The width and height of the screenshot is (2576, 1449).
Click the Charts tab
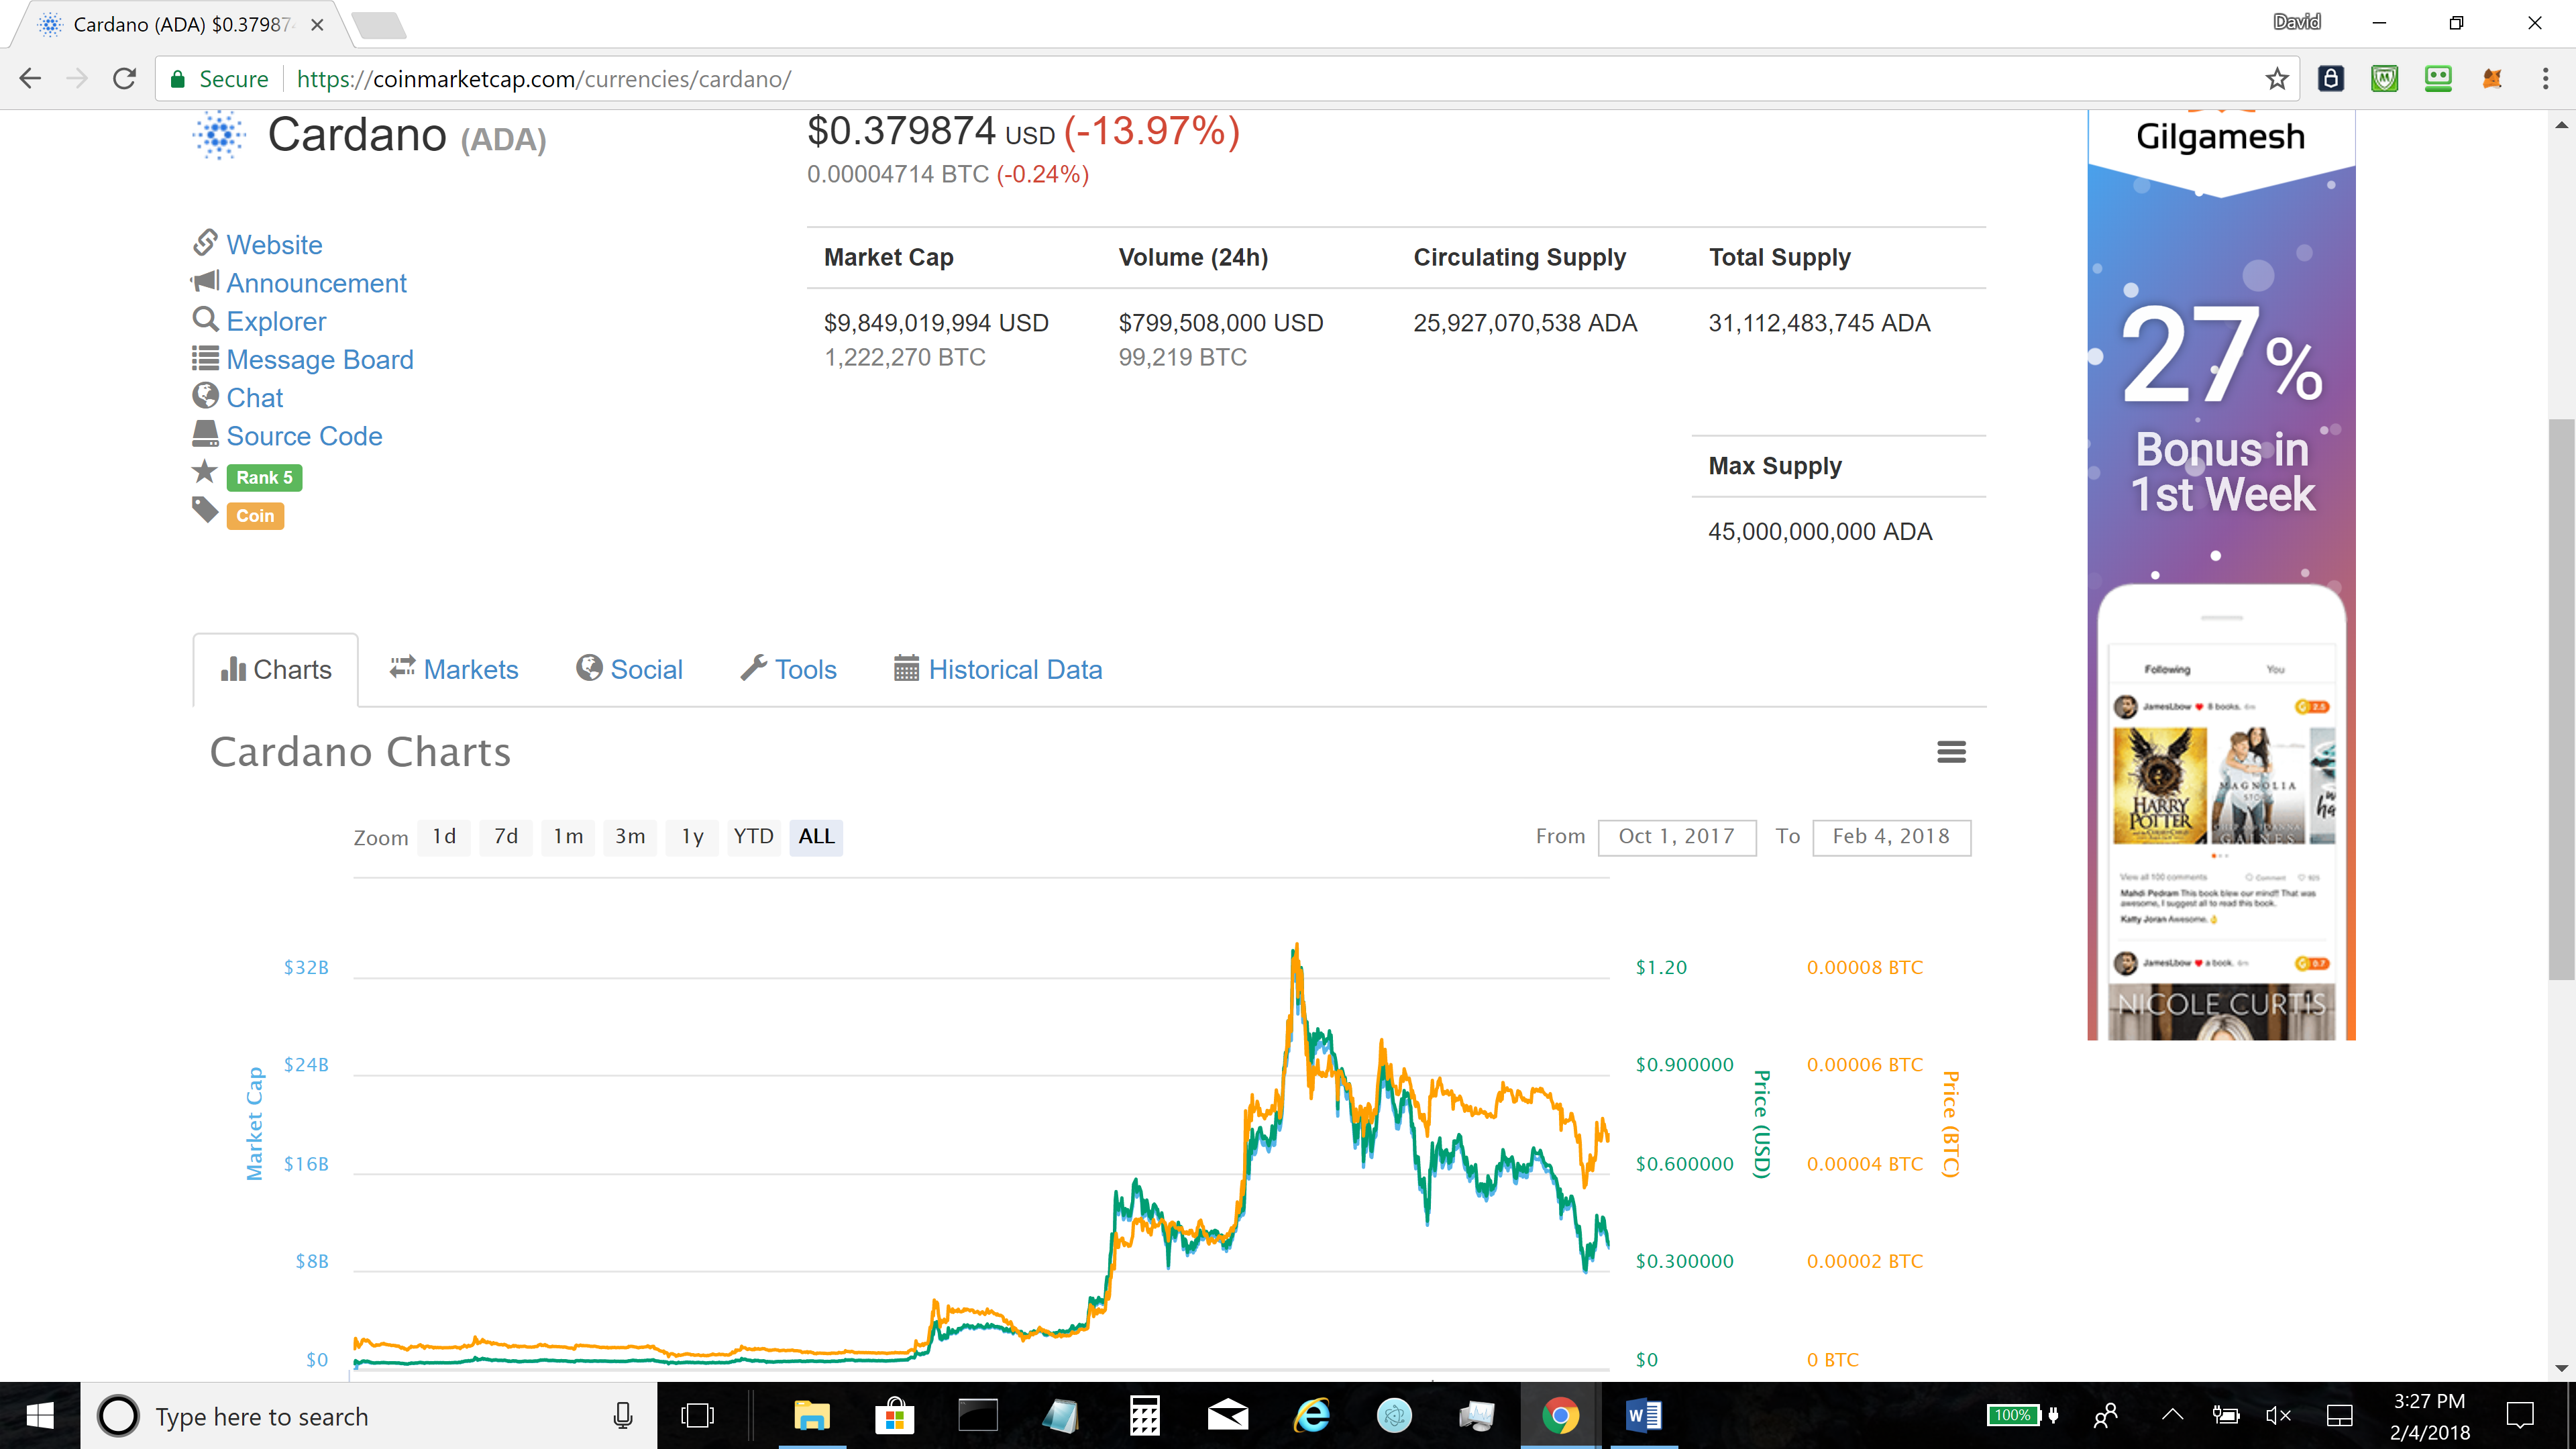pyautogui.click(x=276, y=669)
